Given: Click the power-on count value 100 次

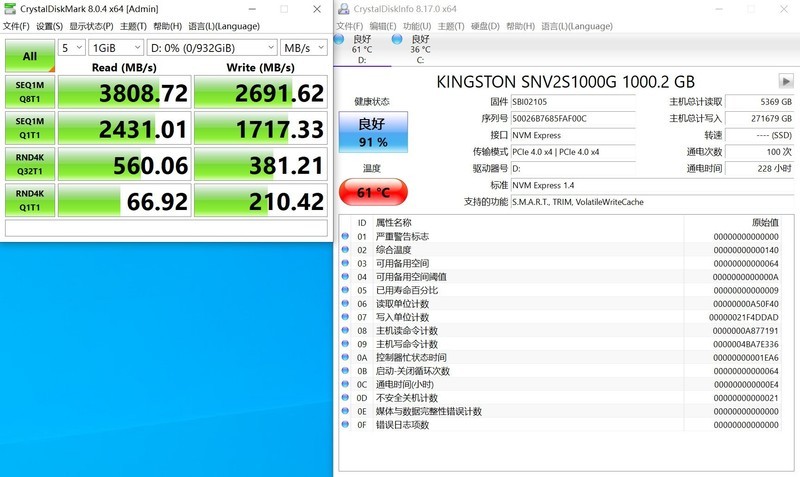Looking at the screenshot, I should point(759,152).
